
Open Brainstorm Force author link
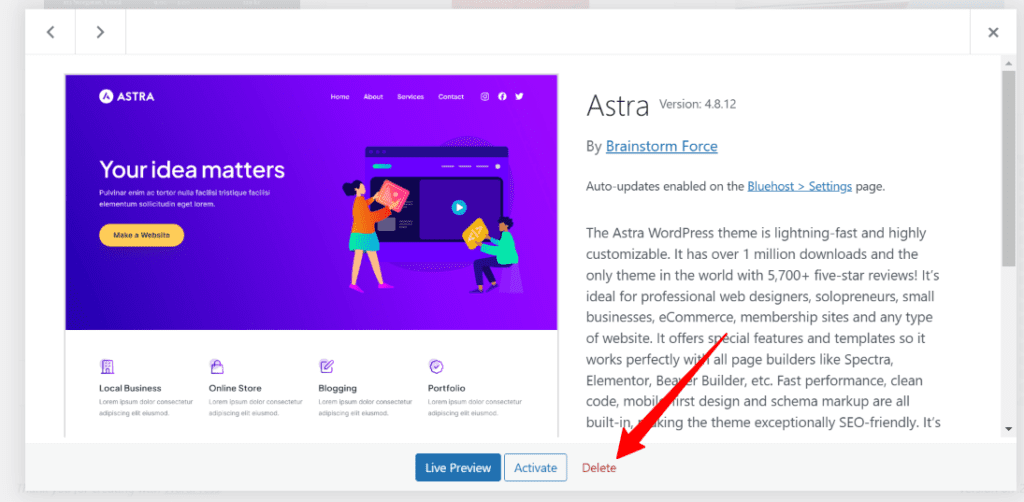(662, 146)
